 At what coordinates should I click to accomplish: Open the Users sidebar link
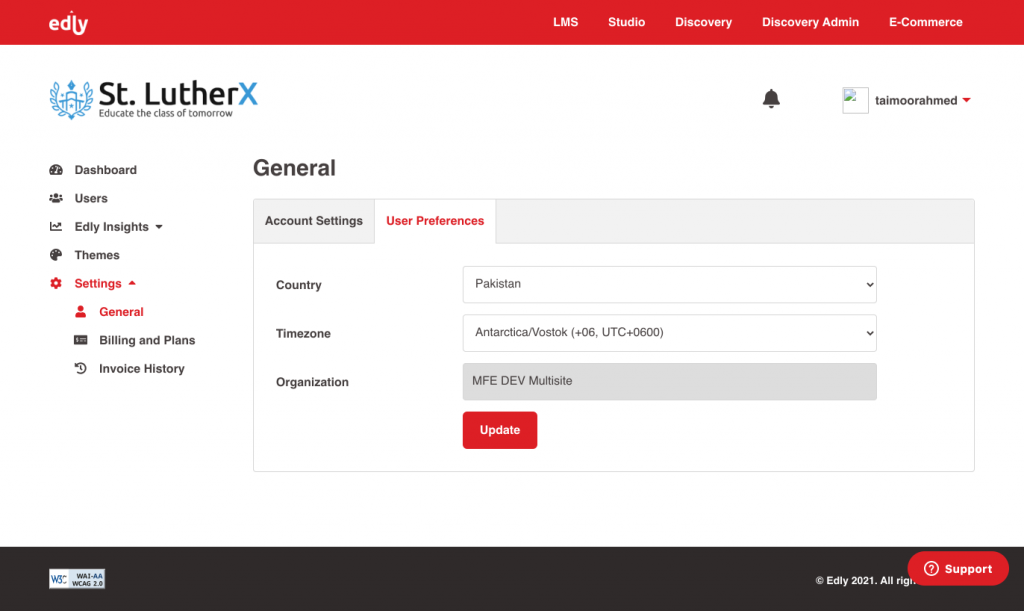(x=91, y=198)
